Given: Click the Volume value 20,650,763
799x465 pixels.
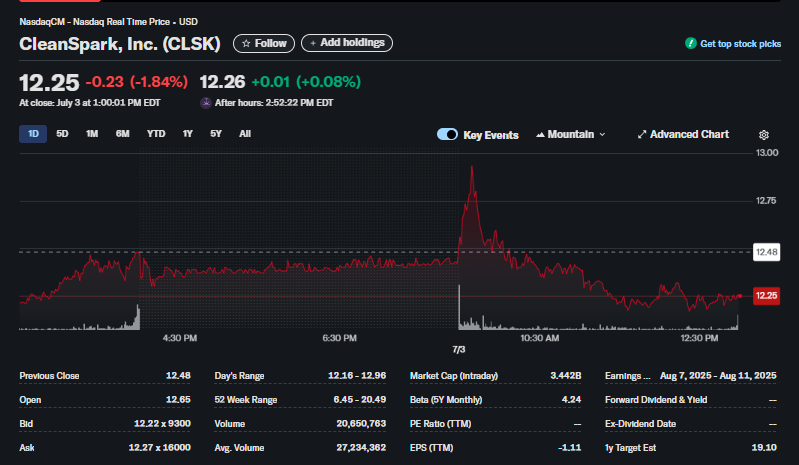Looking at the screenshot, I should pos(361,424).
